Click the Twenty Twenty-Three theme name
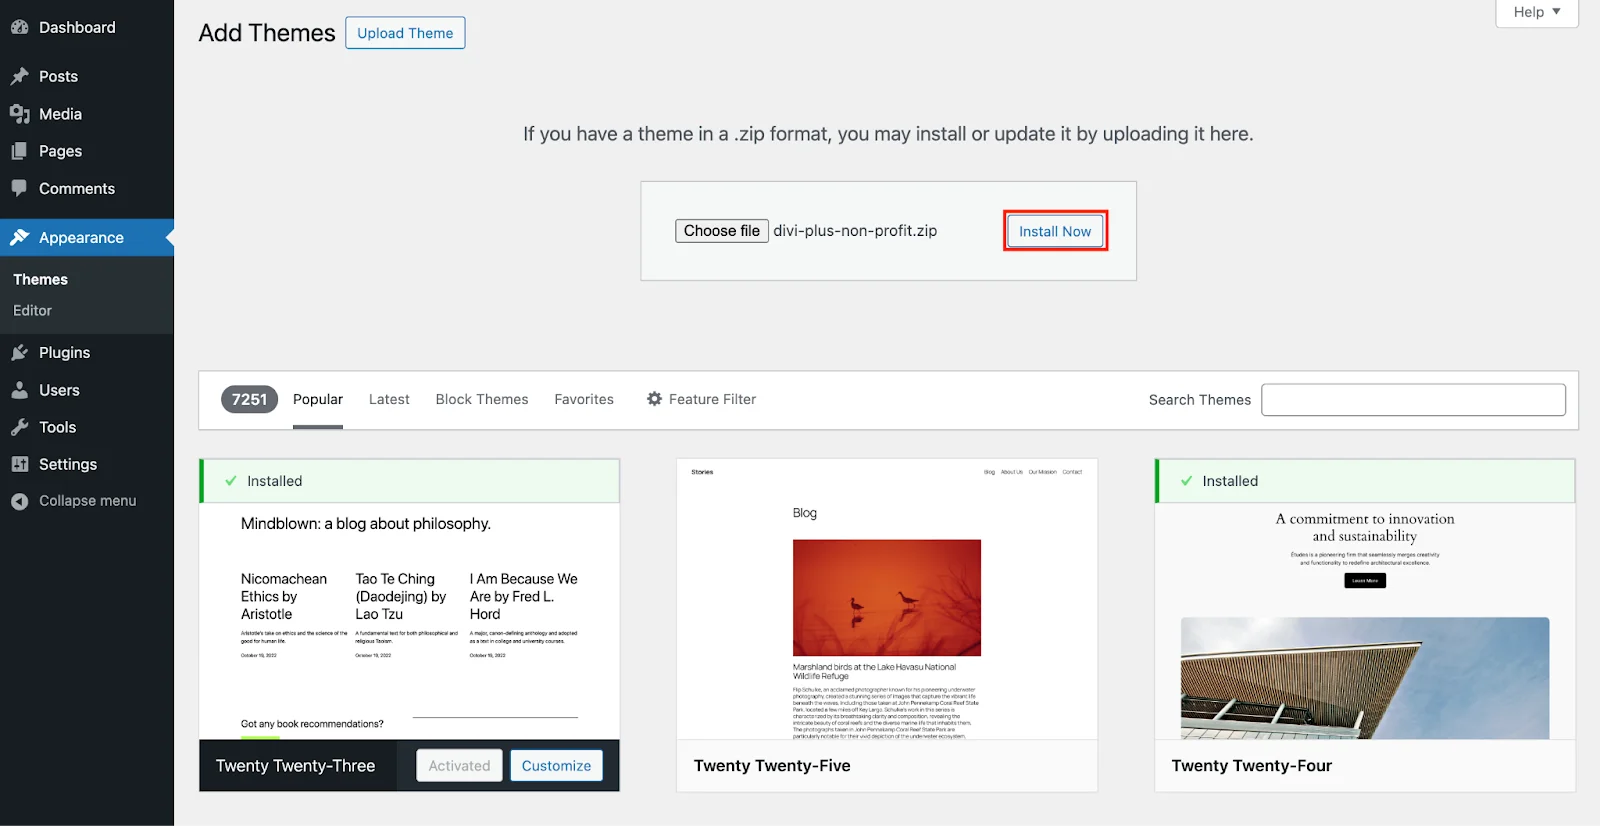 pyautogui.click(x=295, y=766)
